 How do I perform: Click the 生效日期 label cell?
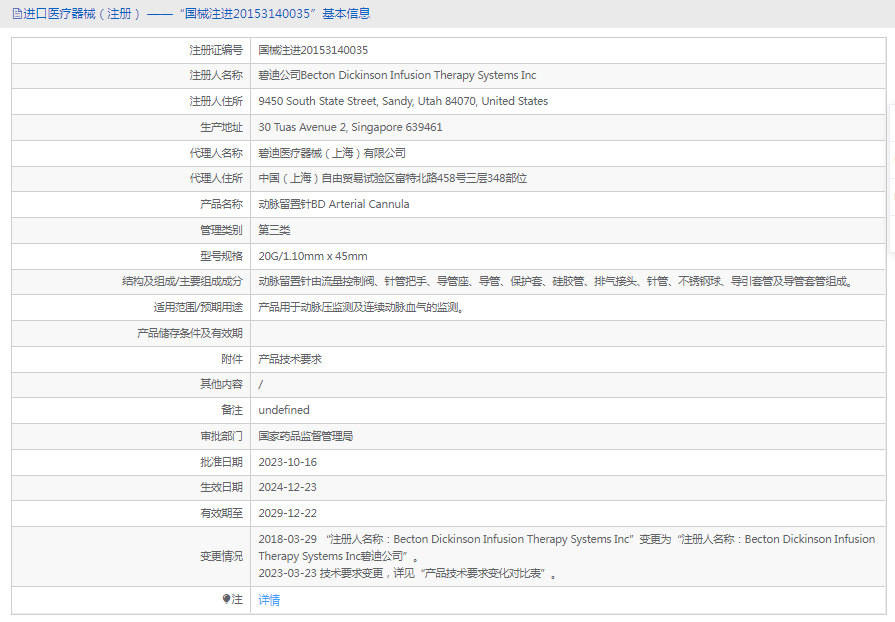[131, 487]
